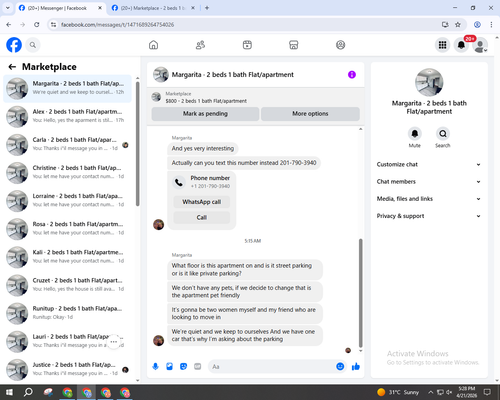
Task: Open the Friends icon in top navigation
Action: click(200, 45)
